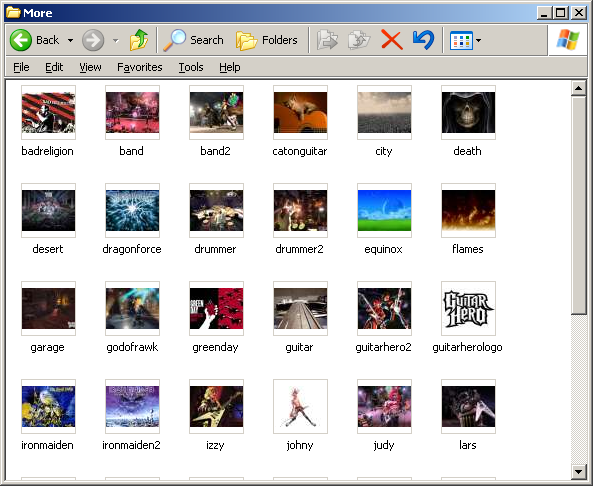Open the Favorites menu
This screenshot has width=593, height=486.
pyautogui.click(x=140, y=67)
